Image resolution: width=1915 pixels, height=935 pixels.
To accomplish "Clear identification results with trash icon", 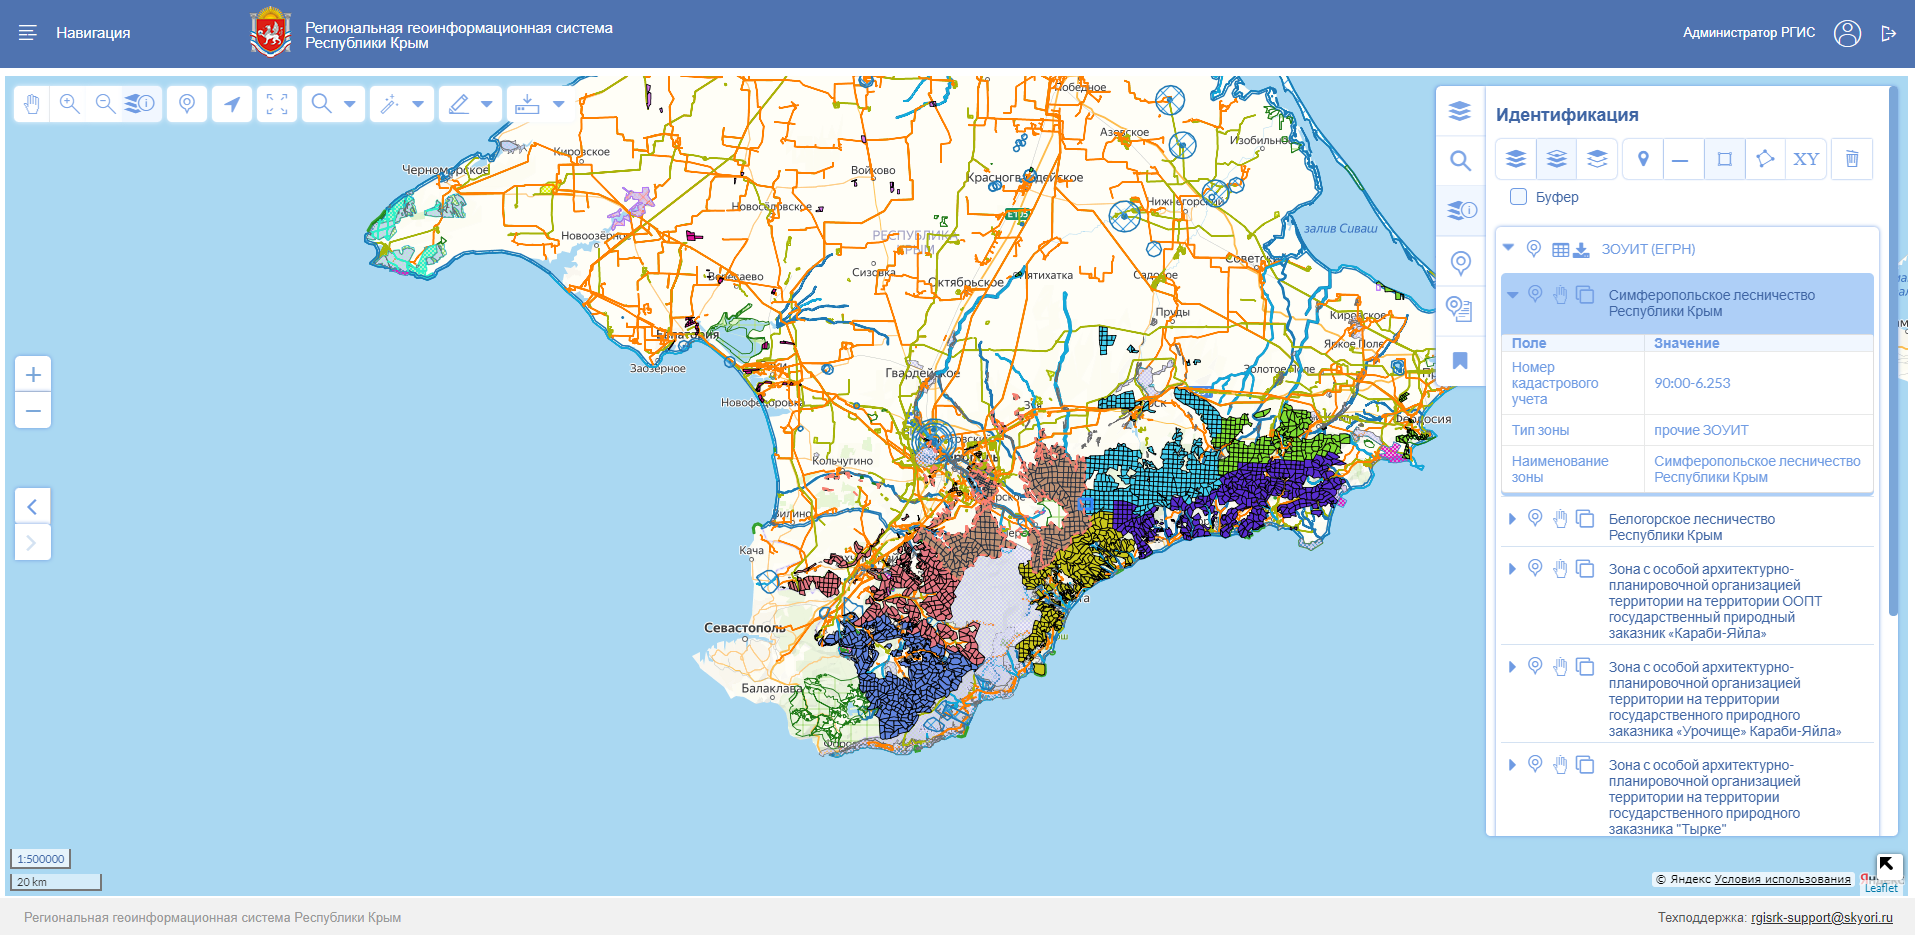I will pyautogui.click(x=1852, y=159).
